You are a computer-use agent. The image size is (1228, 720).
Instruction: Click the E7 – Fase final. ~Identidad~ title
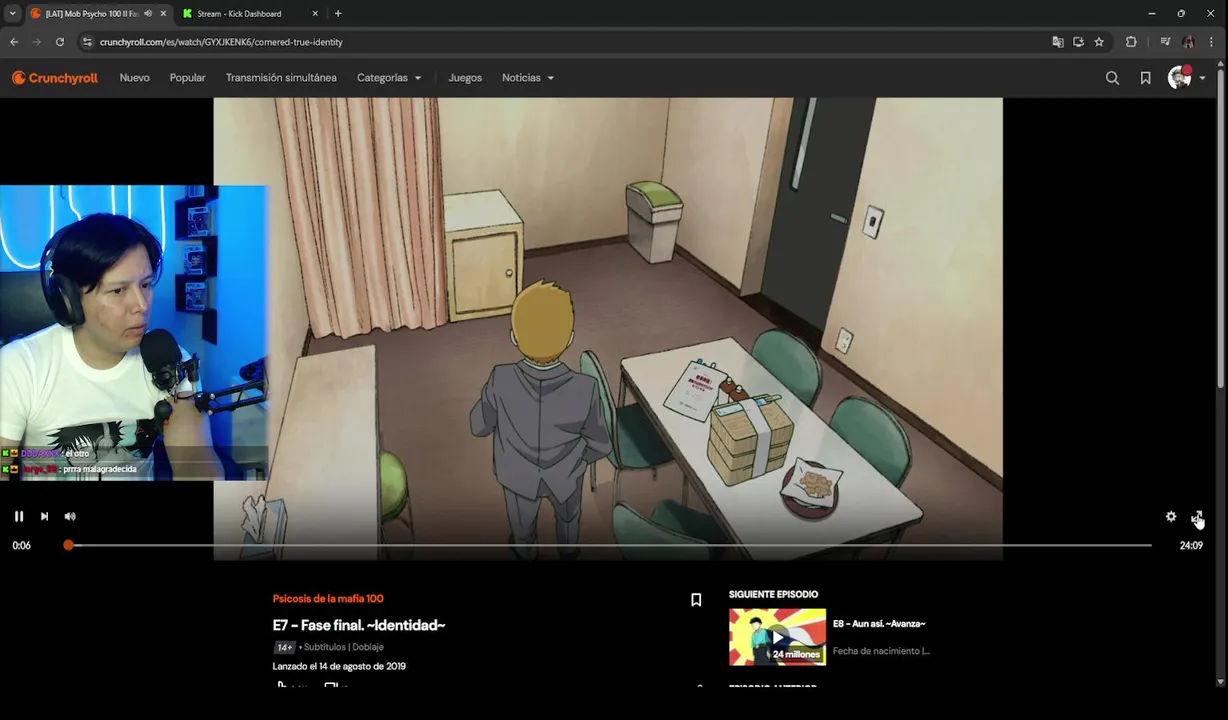pyautogui.click(x=359, y=625)
